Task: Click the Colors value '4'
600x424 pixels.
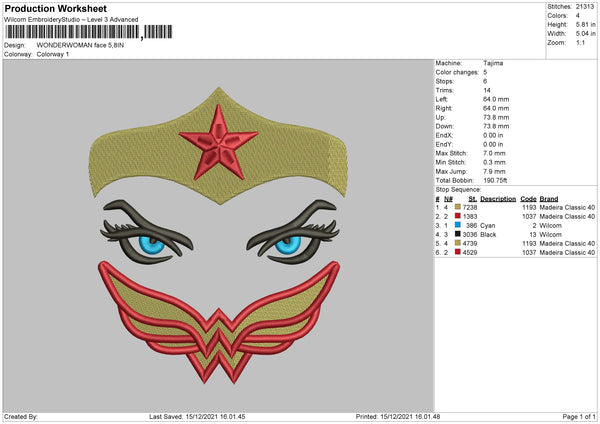Action: point(578,16)
